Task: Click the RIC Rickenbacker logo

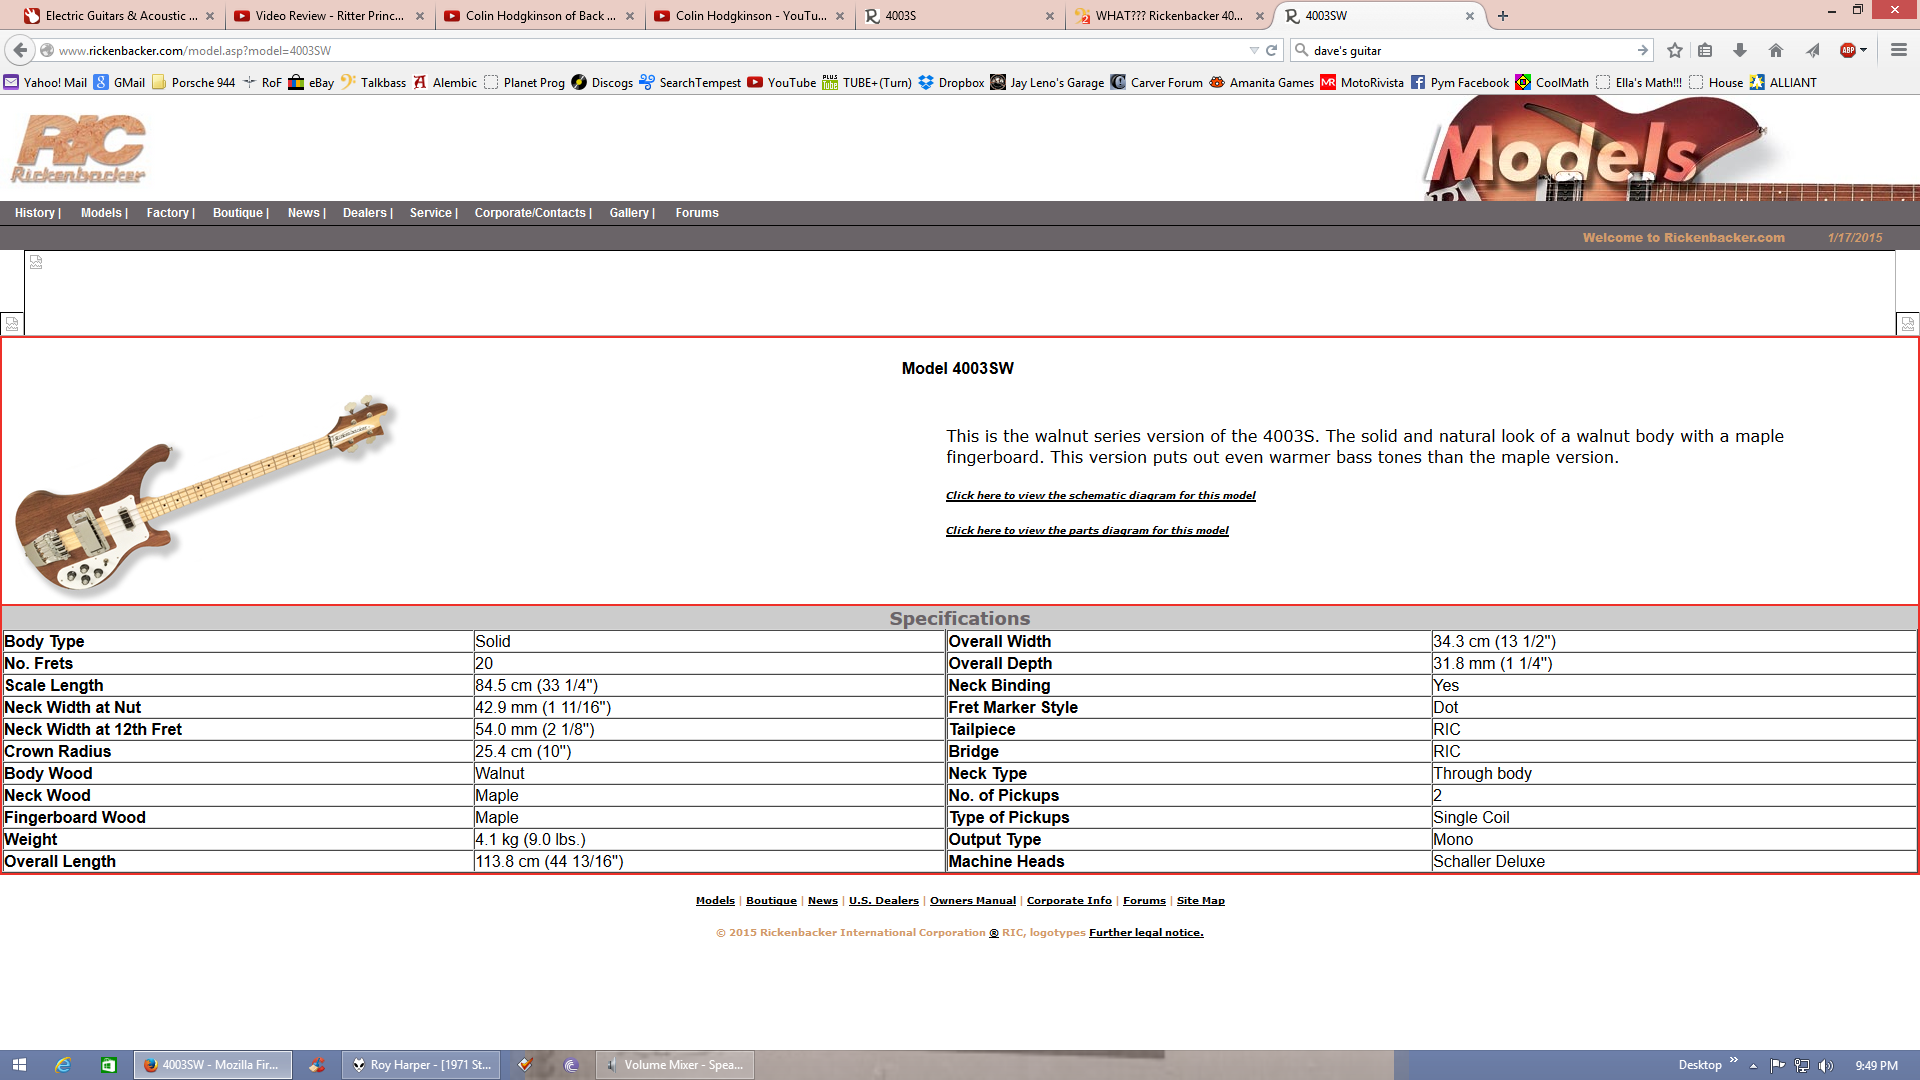Action: coord(79,149)
